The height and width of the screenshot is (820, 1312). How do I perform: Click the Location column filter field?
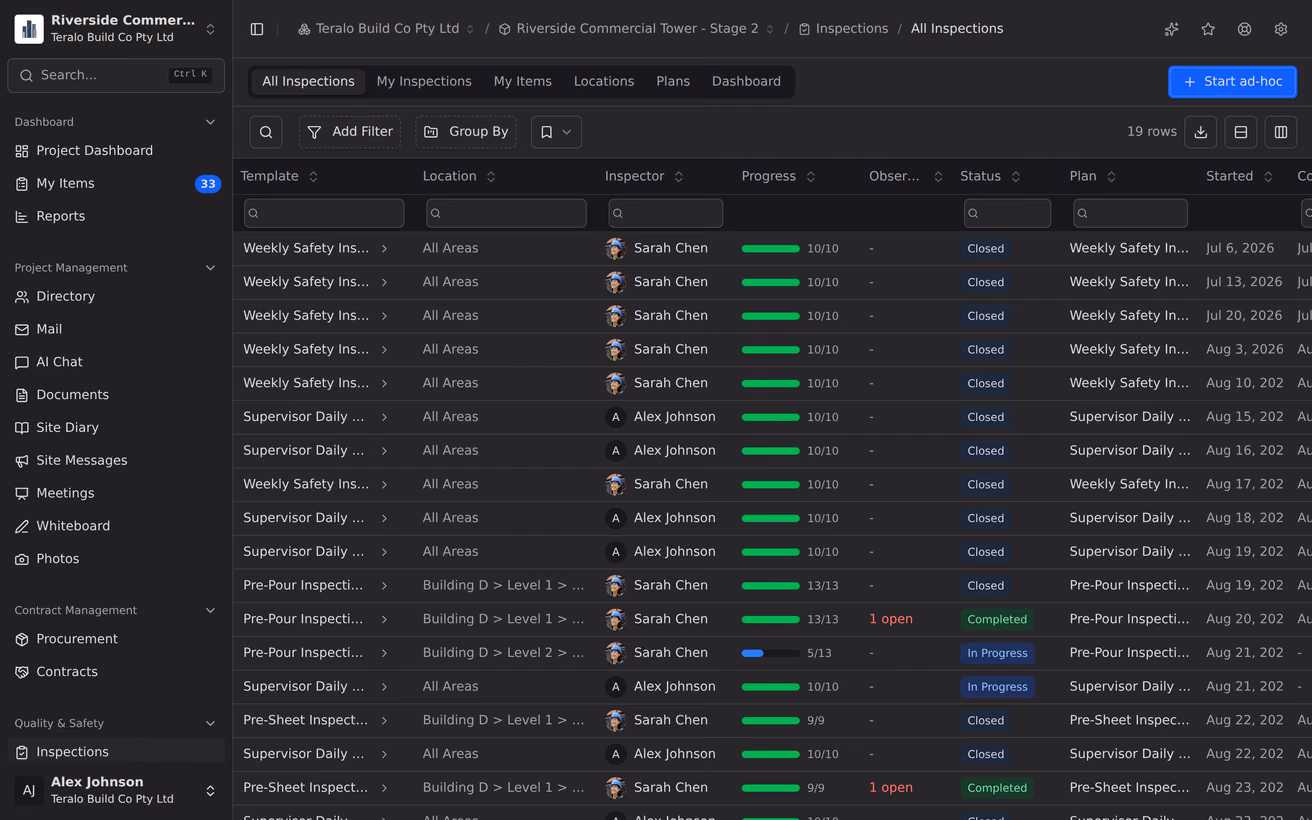pos(506,213)
